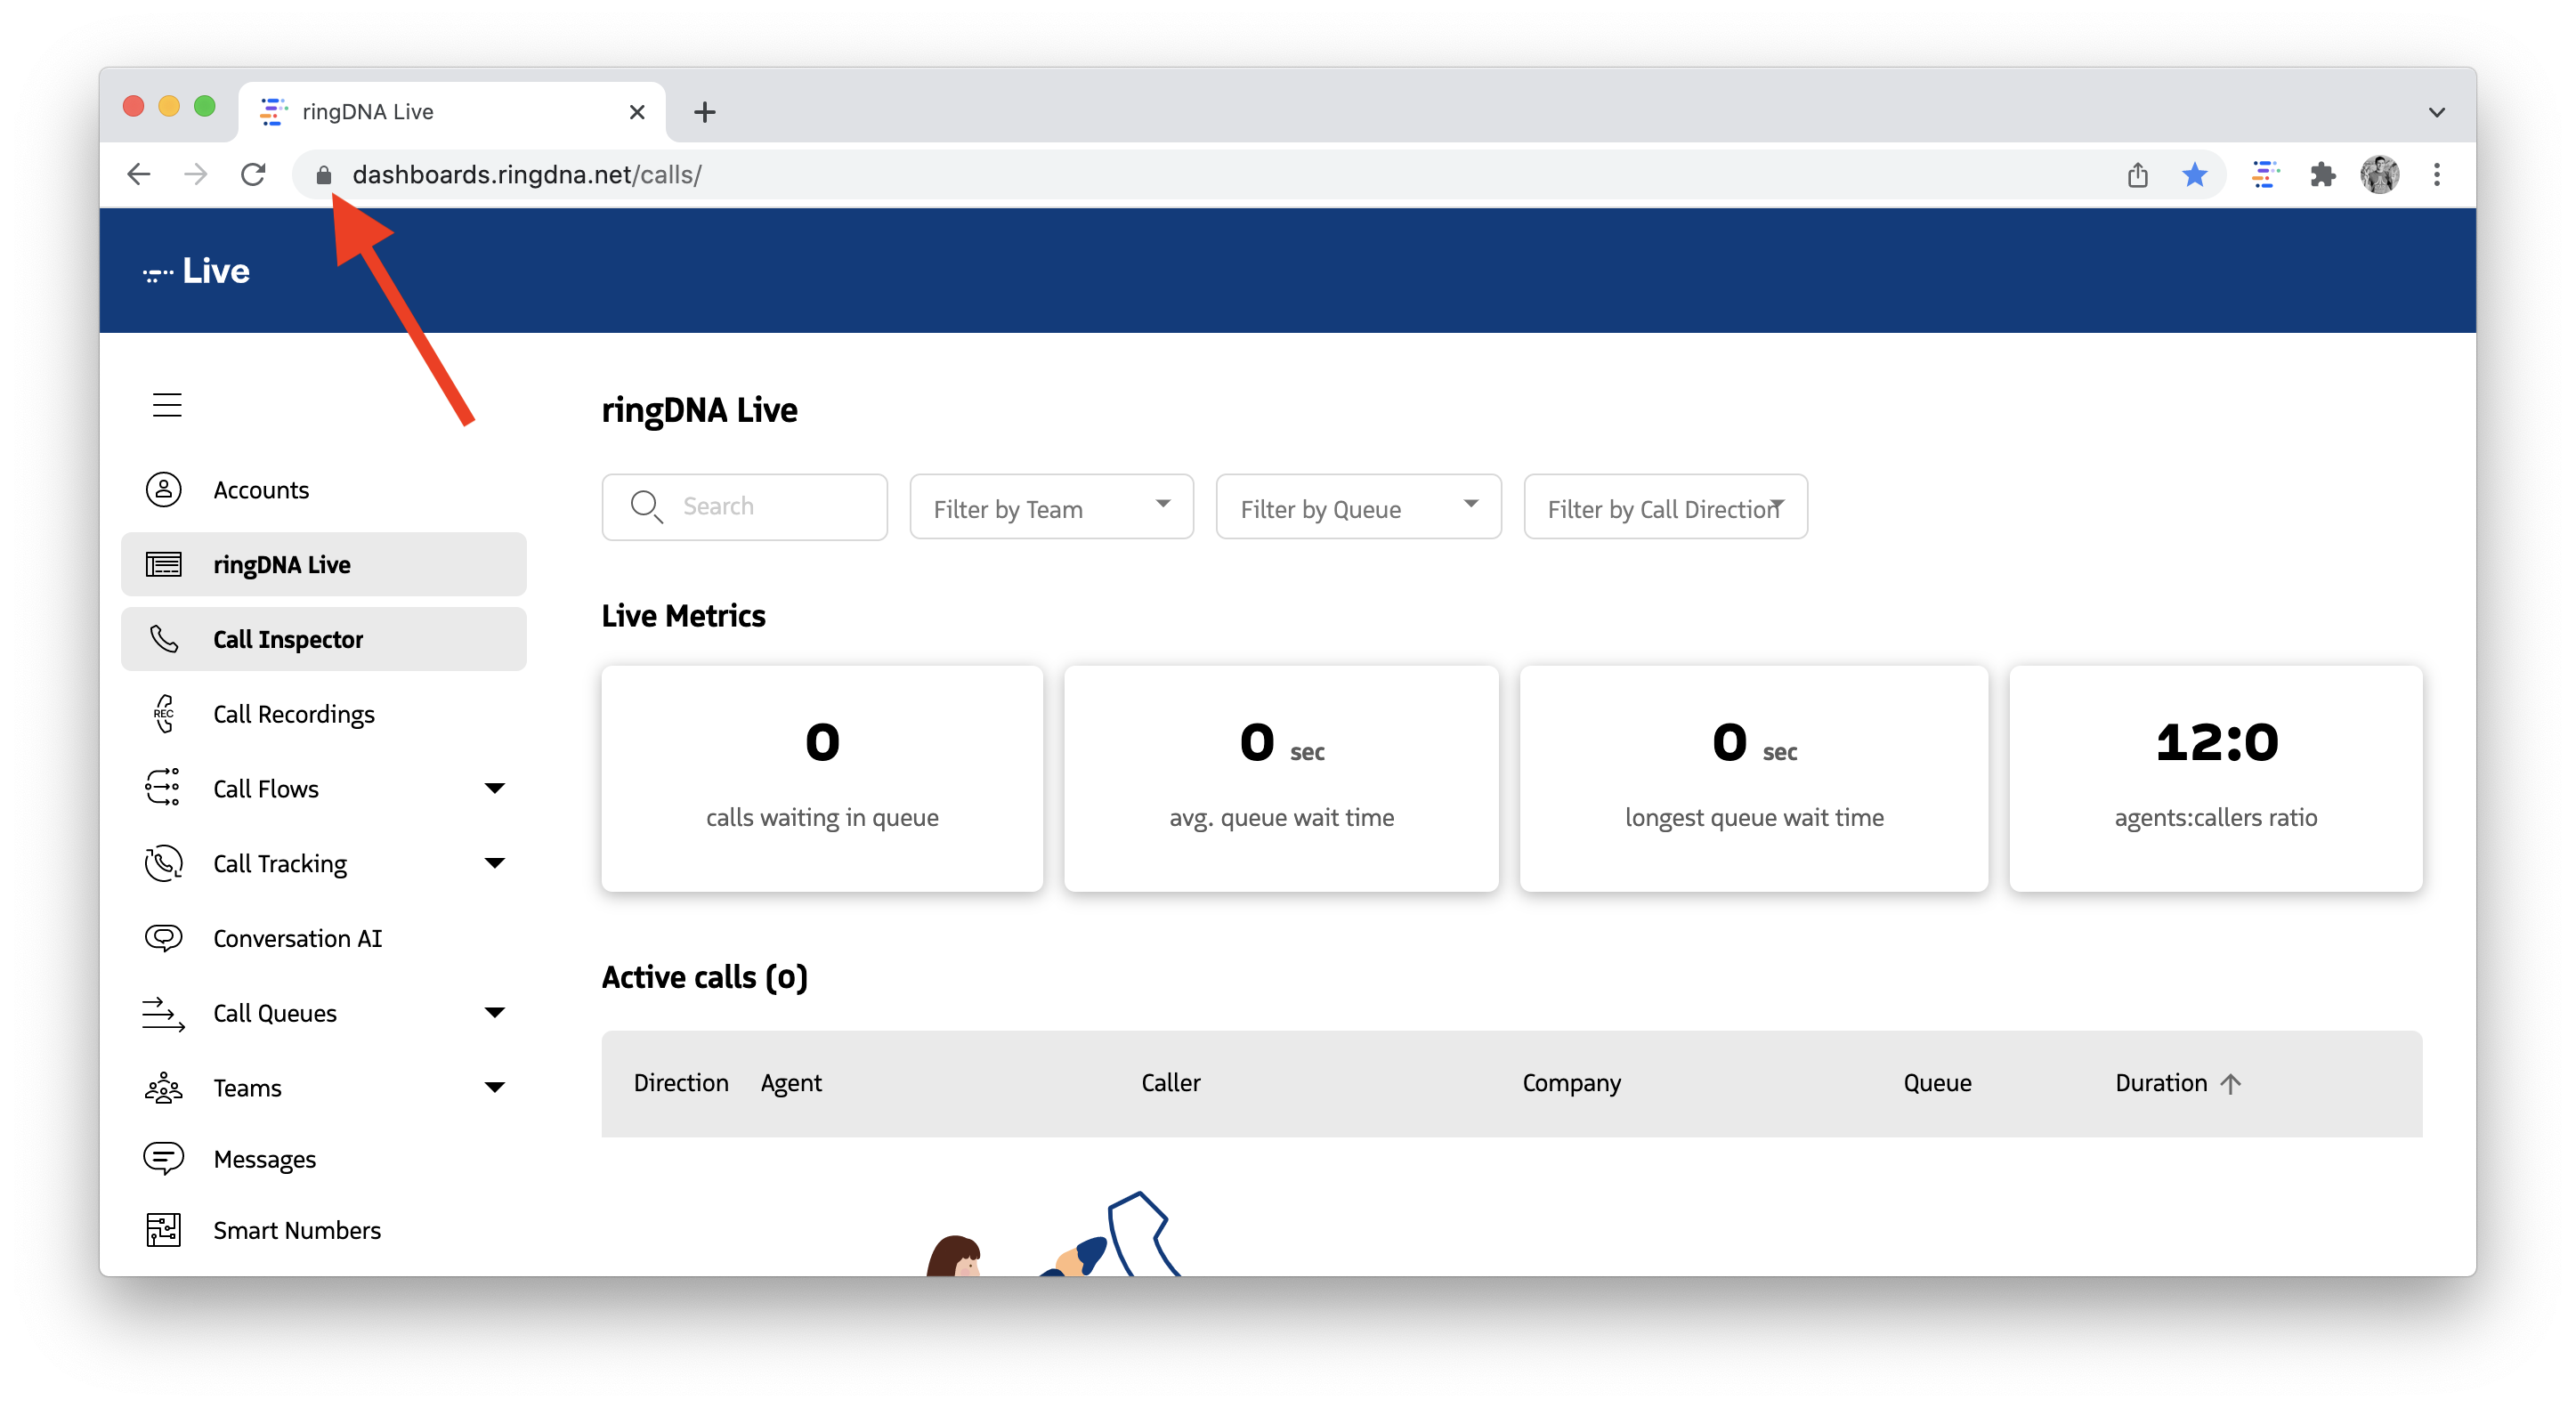Open the Filter by Queue dropdown
The image size is (2576, 1408).
(1358, 508)
